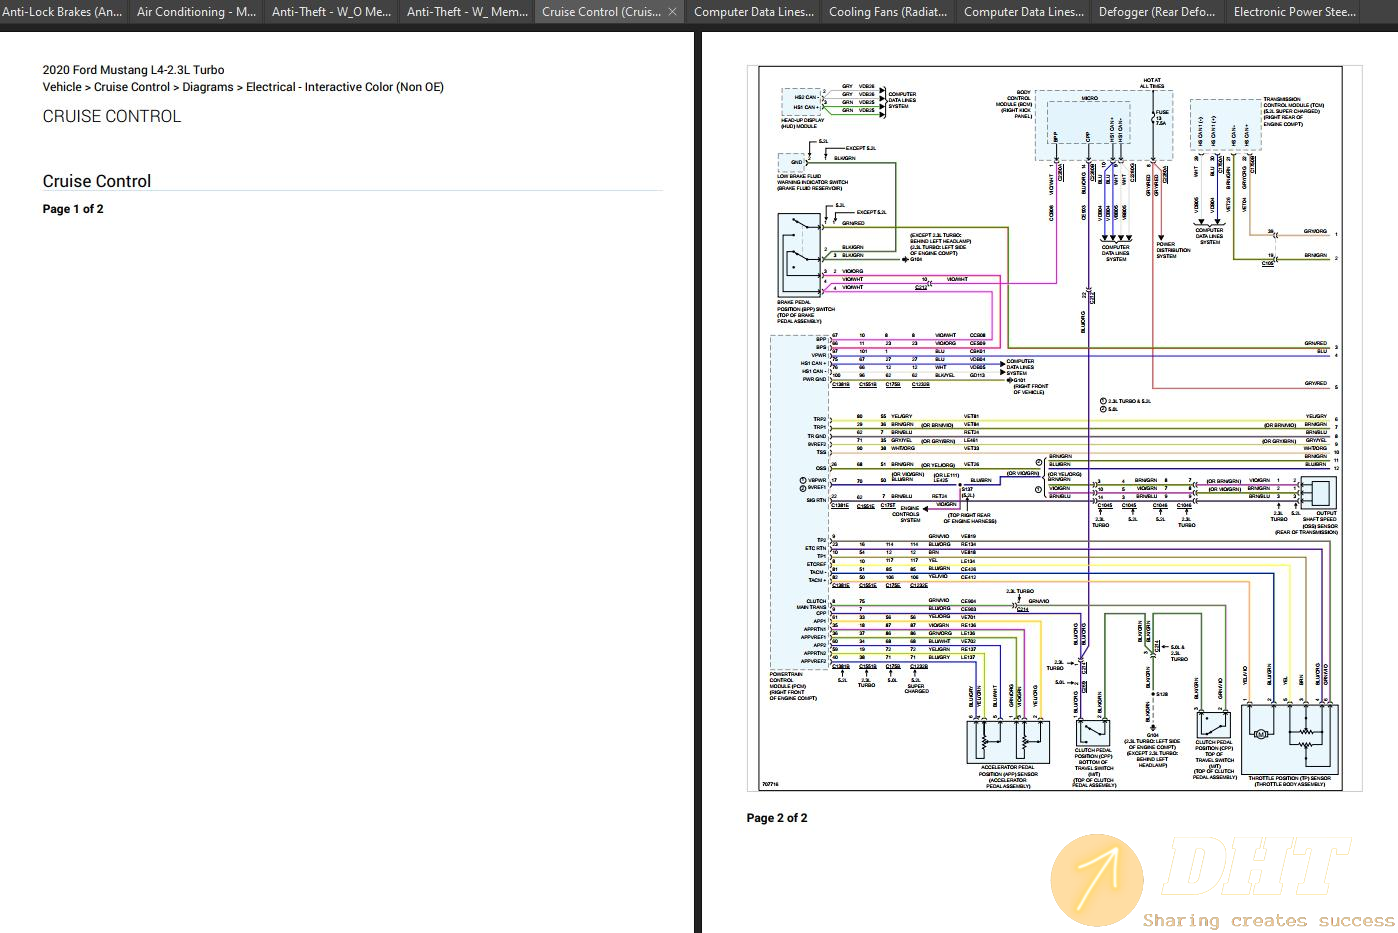Click the Body Control Module (BCM) label
The width and height of the screenshot is (1398, 933).
click(x=1014, y=105)
